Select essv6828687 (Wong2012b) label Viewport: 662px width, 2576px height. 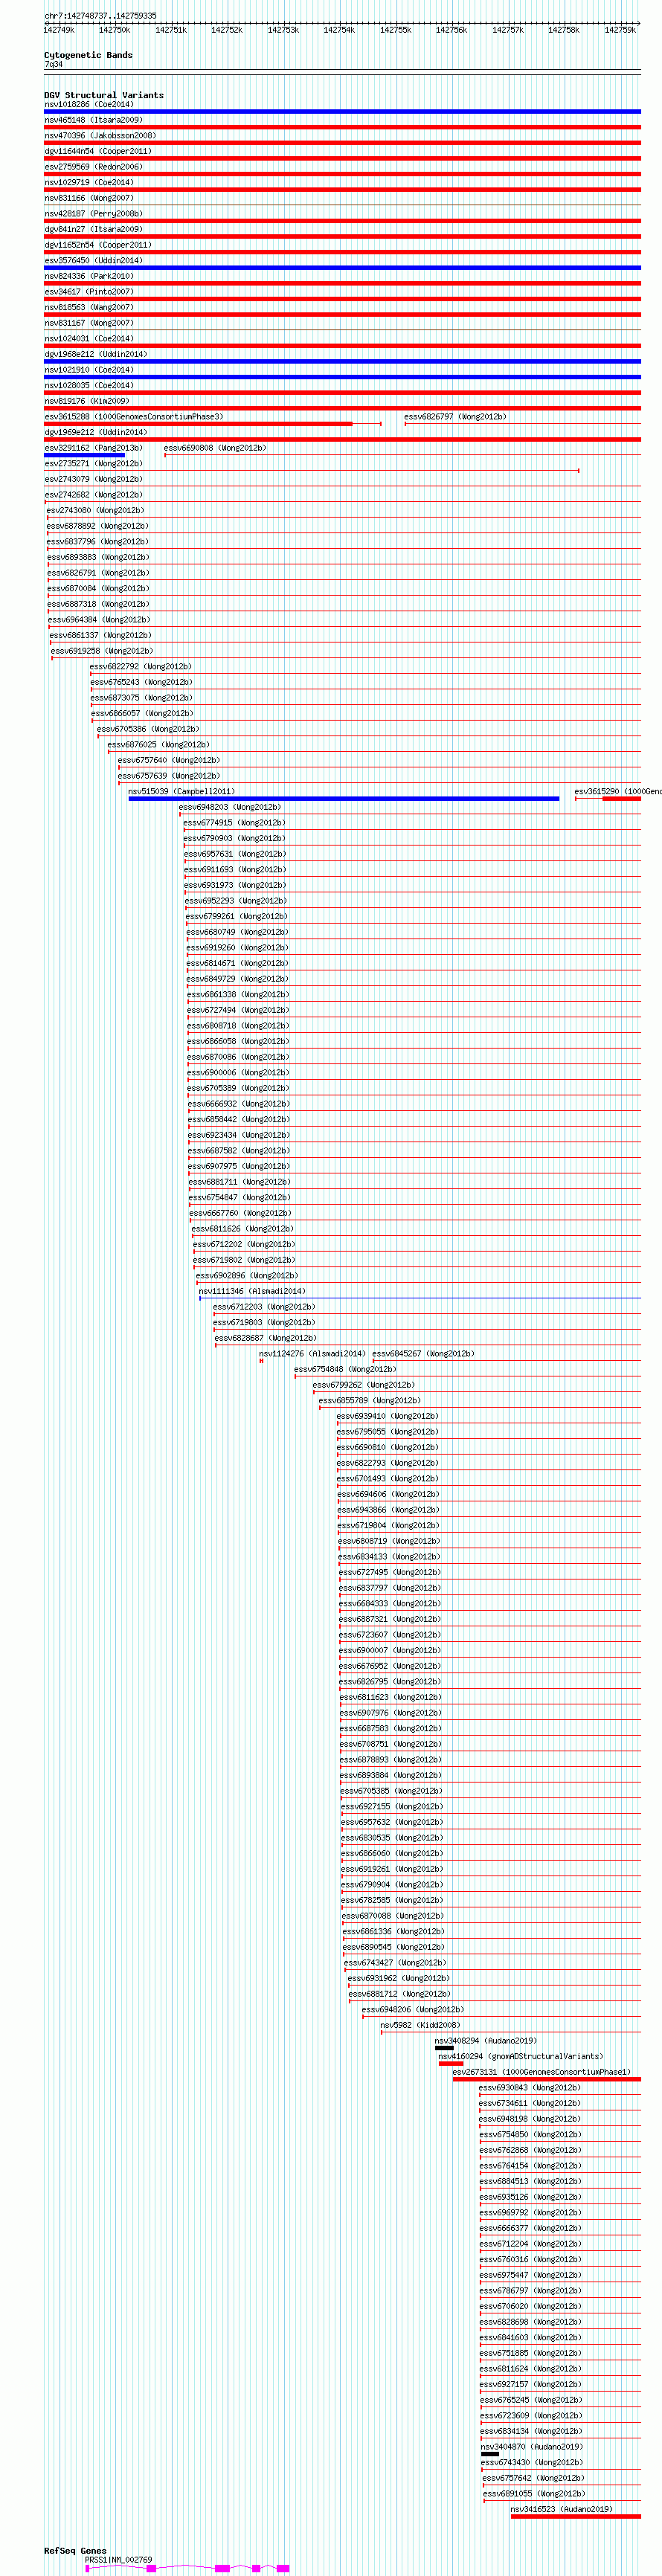click(265, 1339)
